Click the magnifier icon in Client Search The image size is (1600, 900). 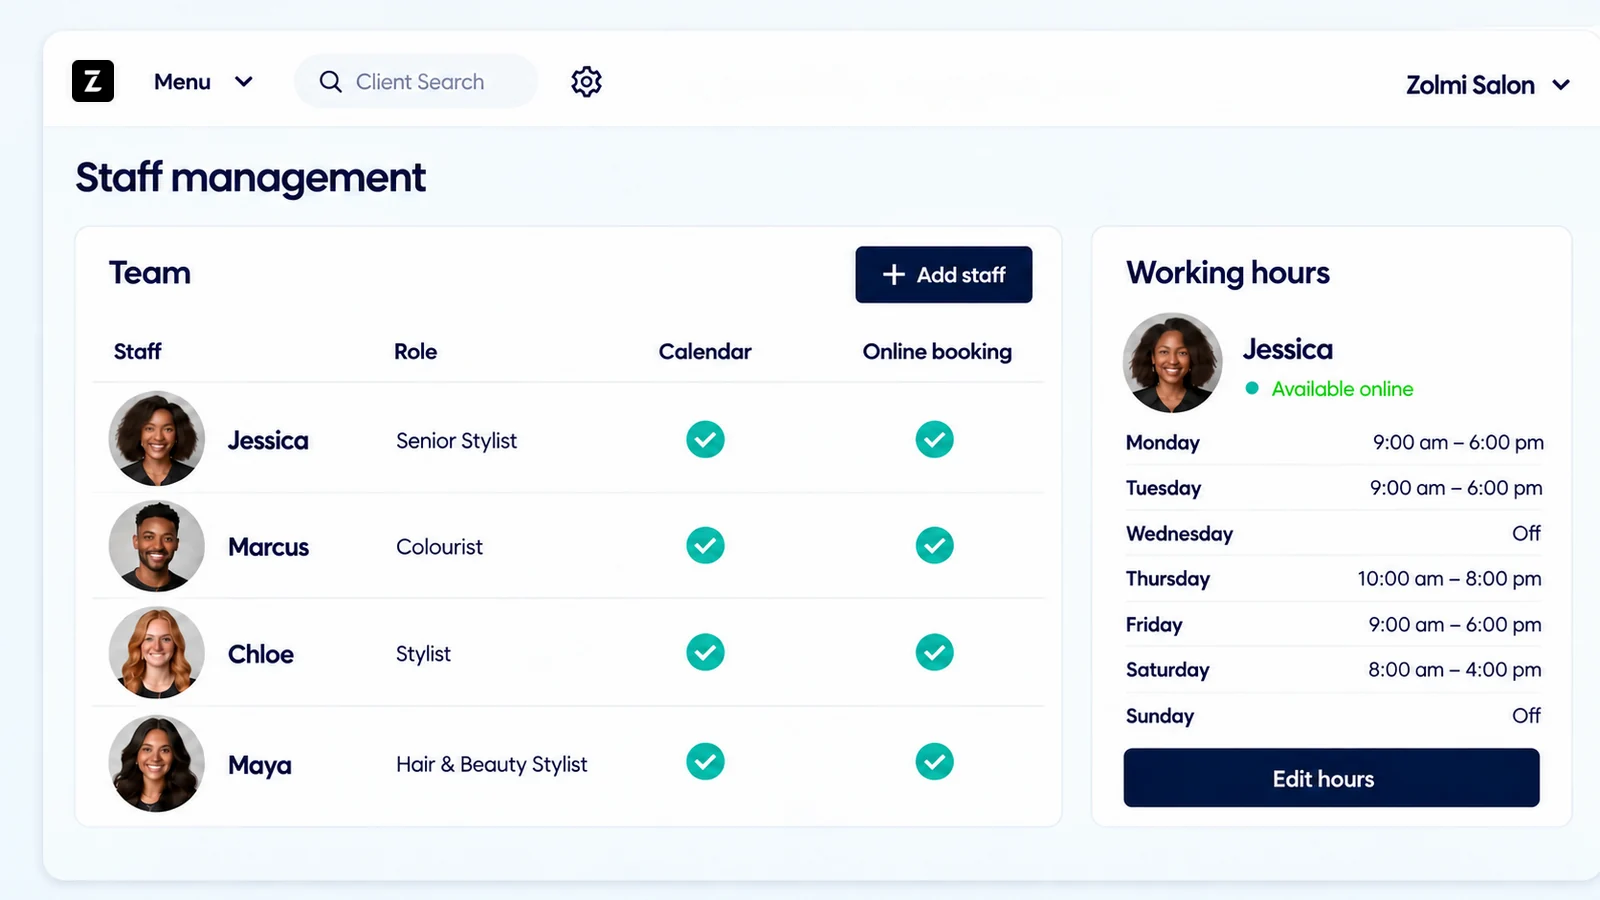331,82
